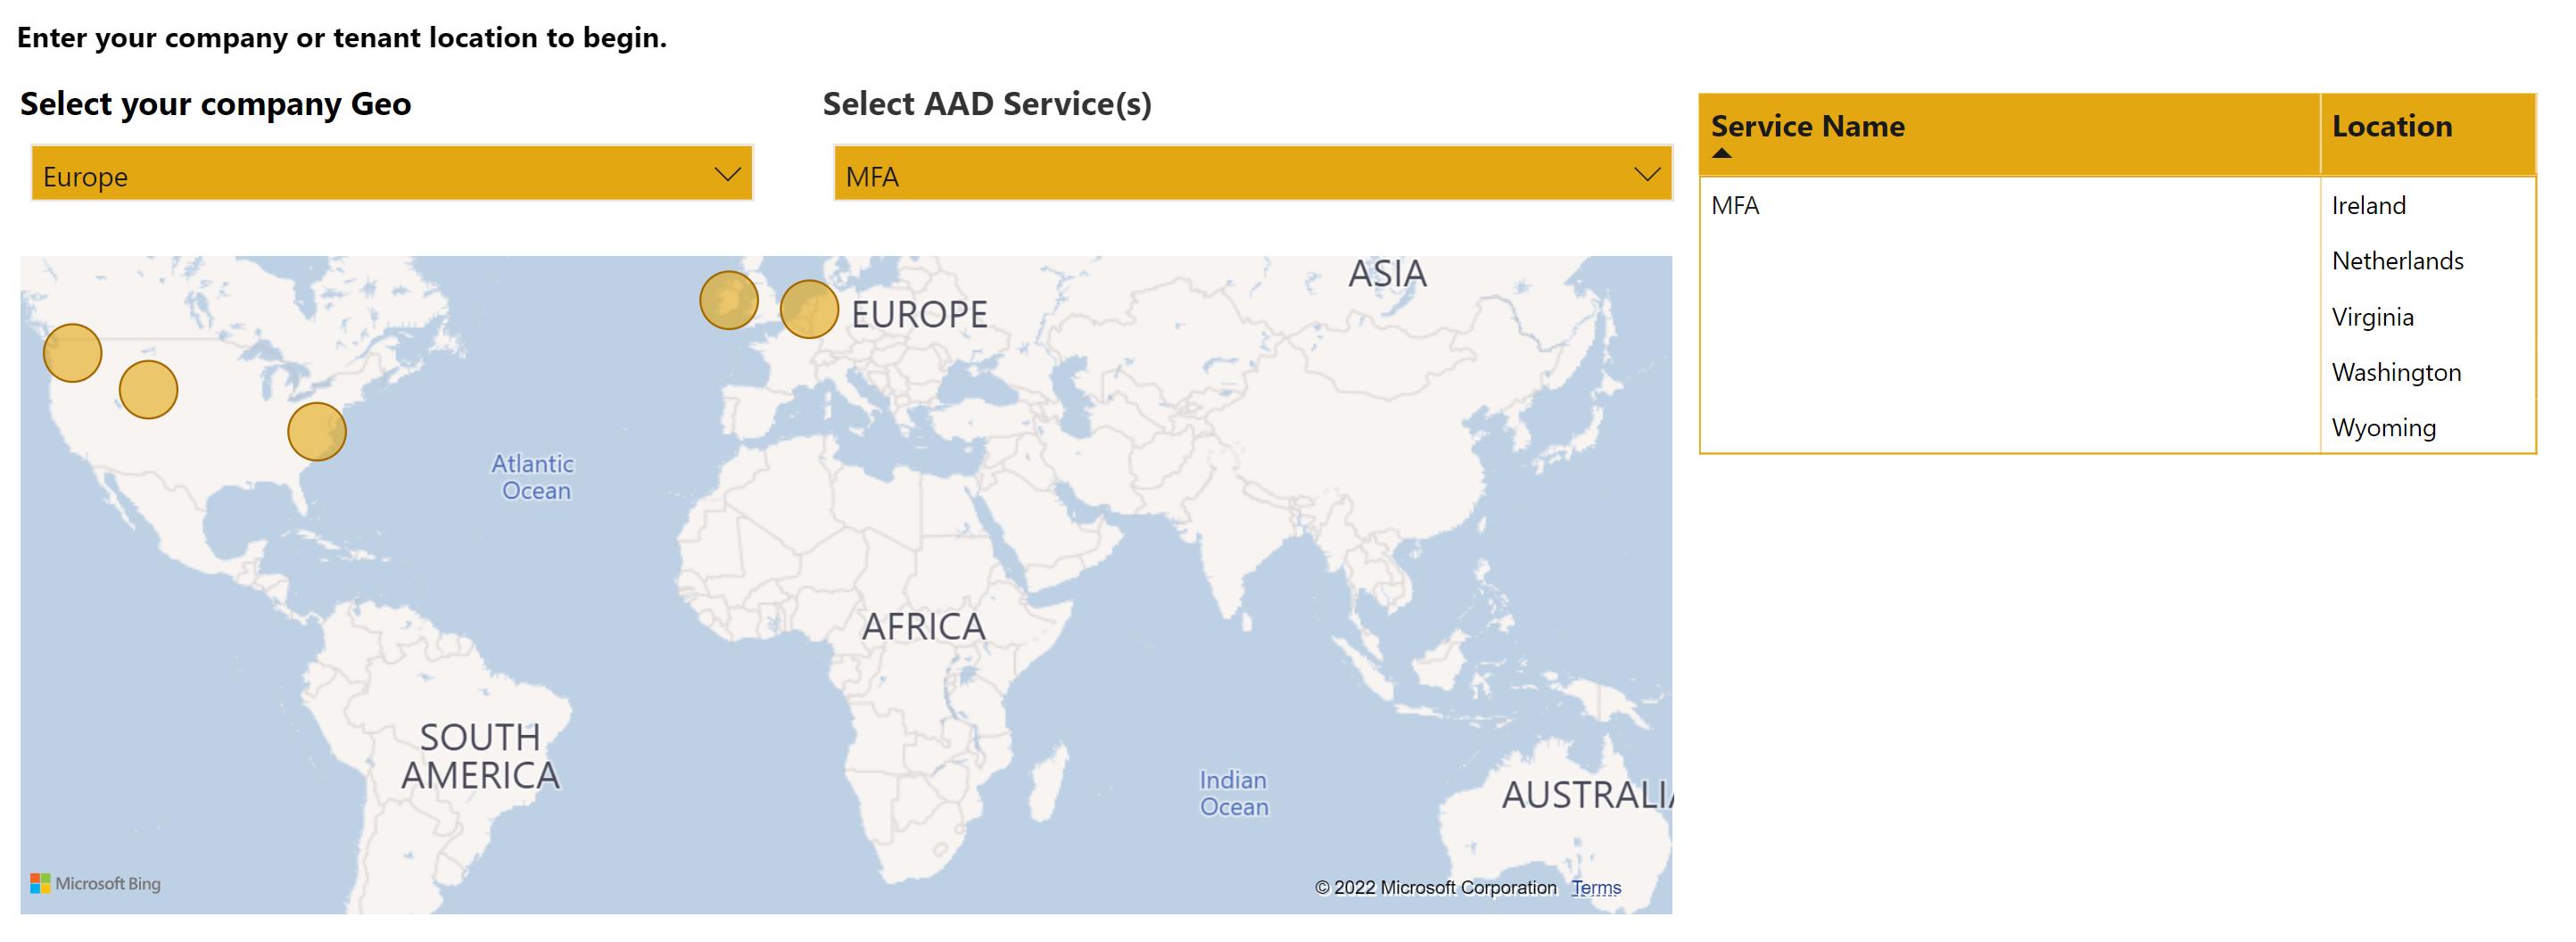2576x942 pixels.
Task: Select the Wyoming map bubble
Action: coord(148,389)
